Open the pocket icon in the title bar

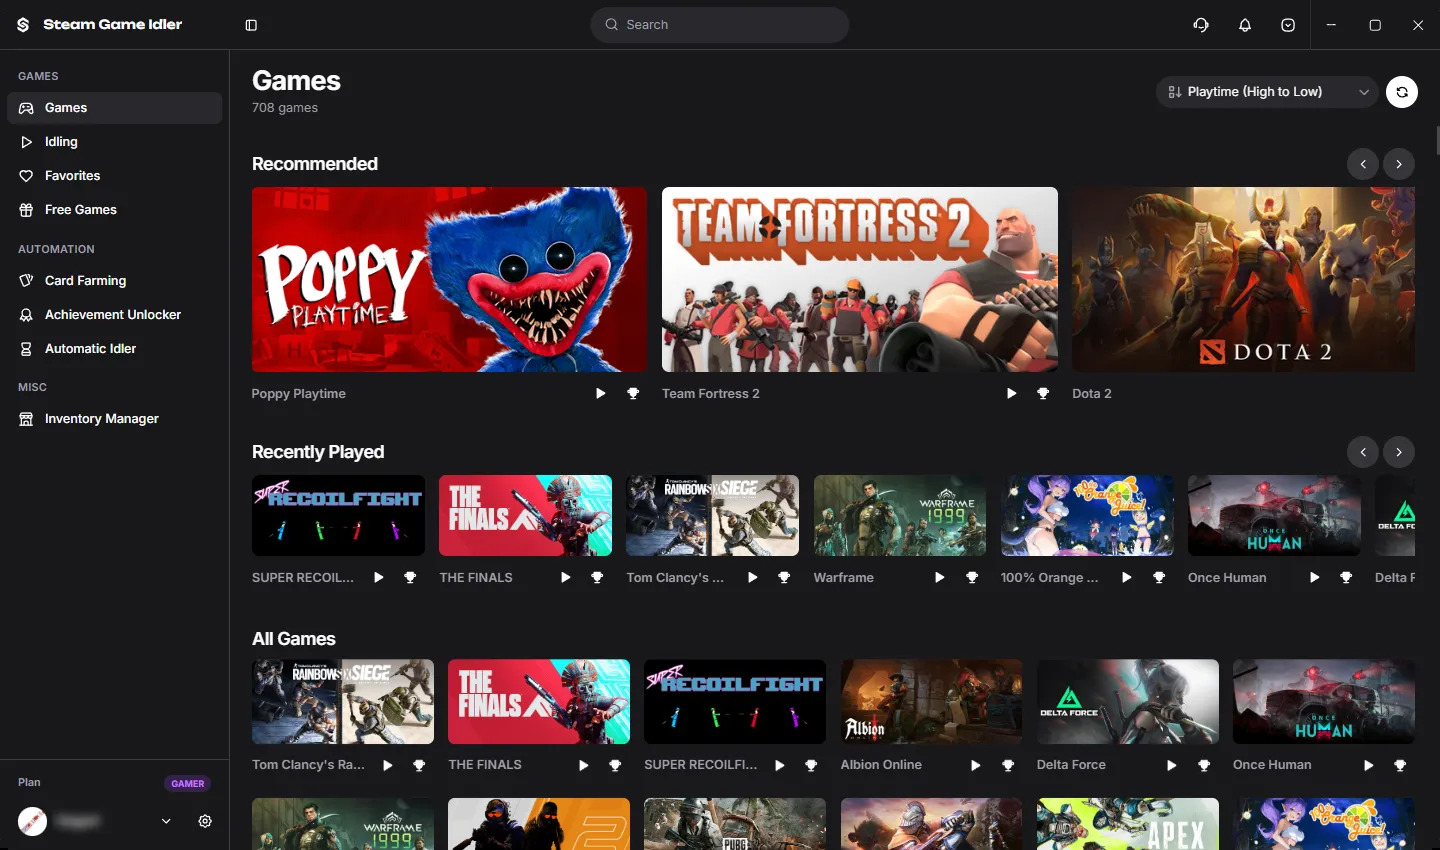pyautogui.click(x=1288, y=25)
